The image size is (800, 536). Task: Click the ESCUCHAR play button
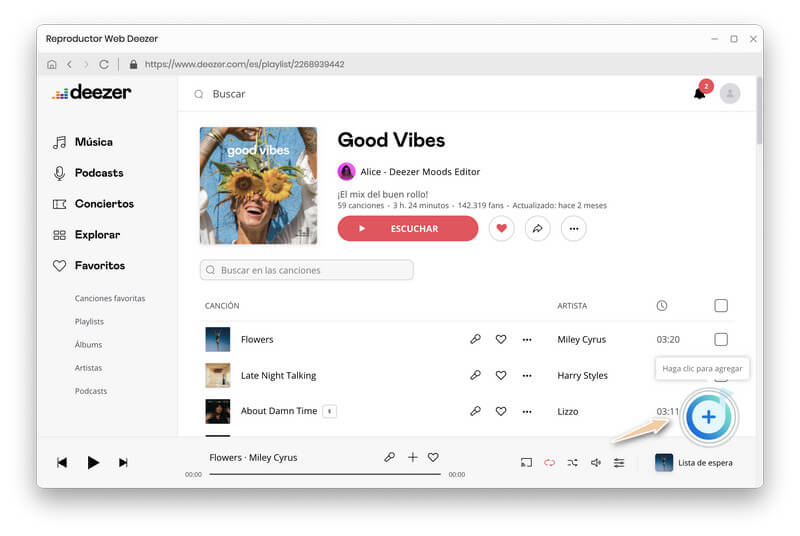coord(408,228)
